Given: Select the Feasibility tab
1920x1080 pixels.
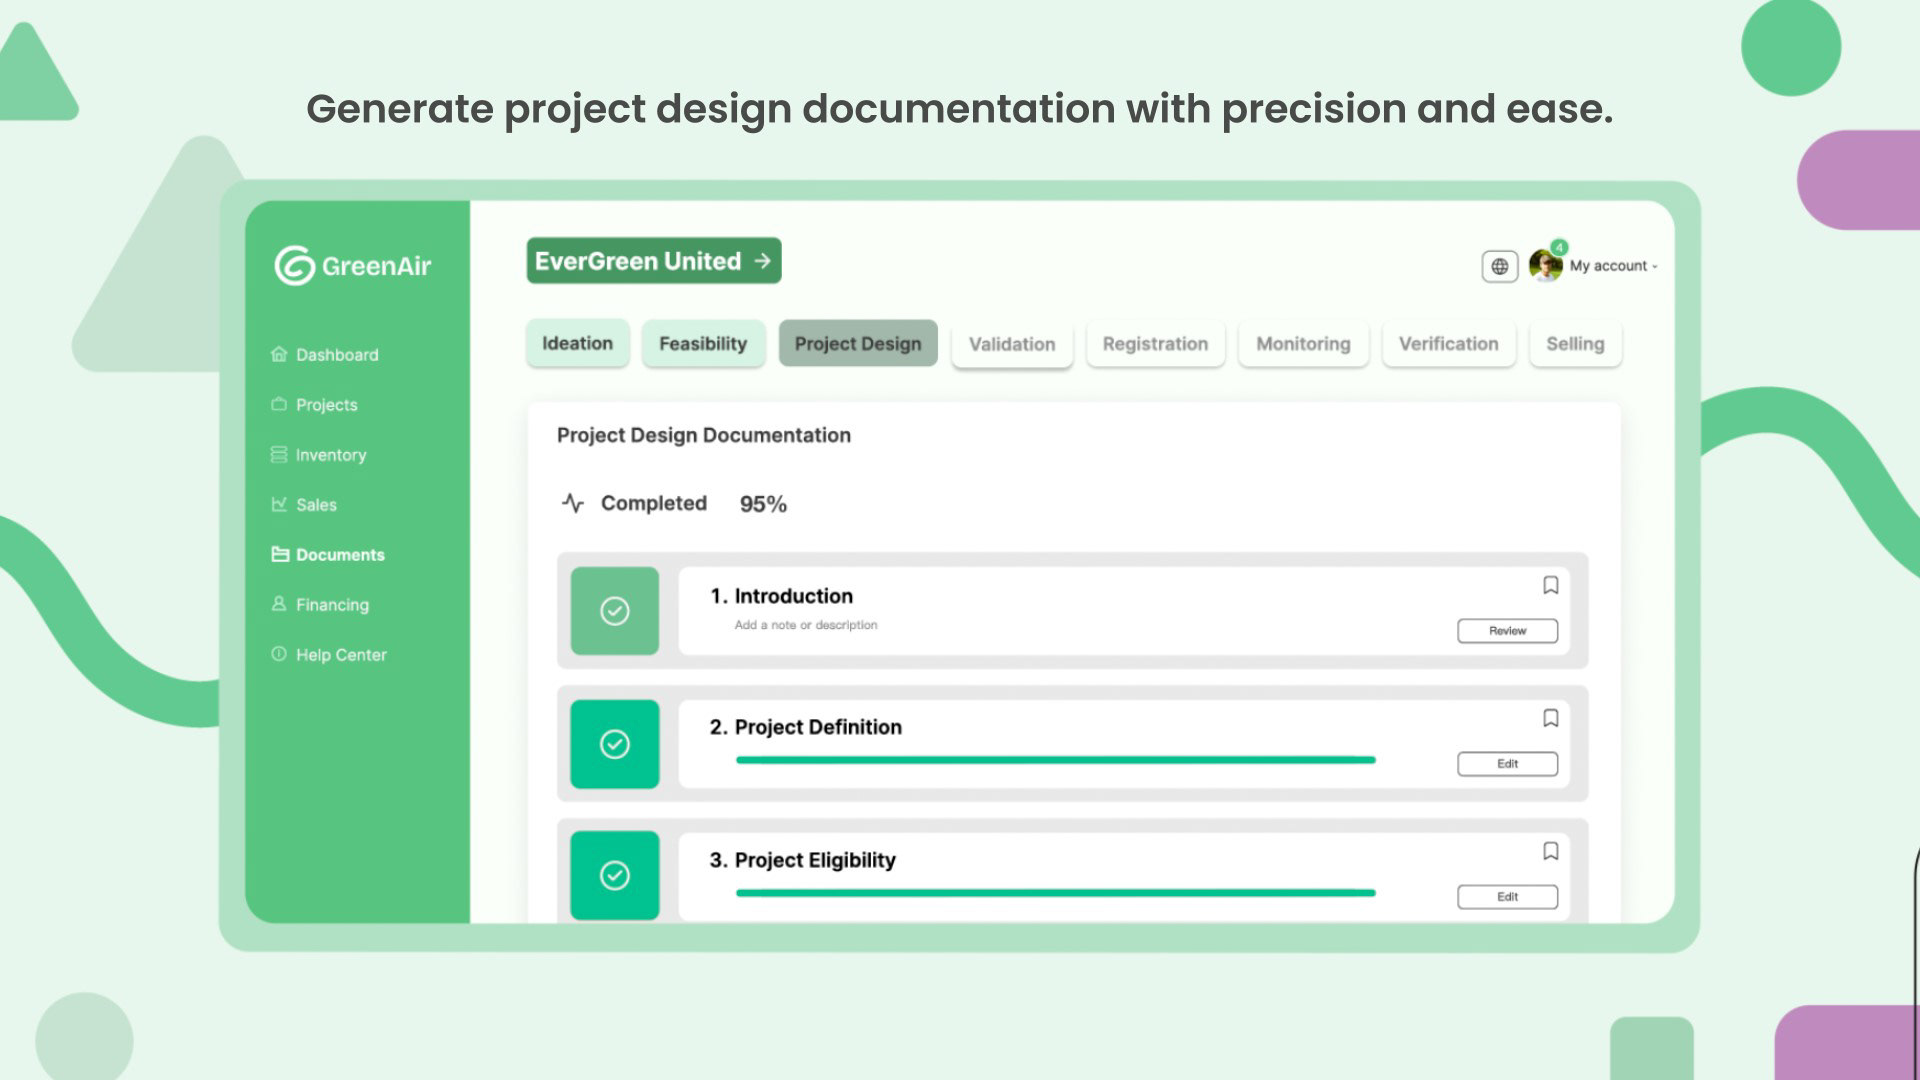Looking at the screenshot, I should click(702, 344).
